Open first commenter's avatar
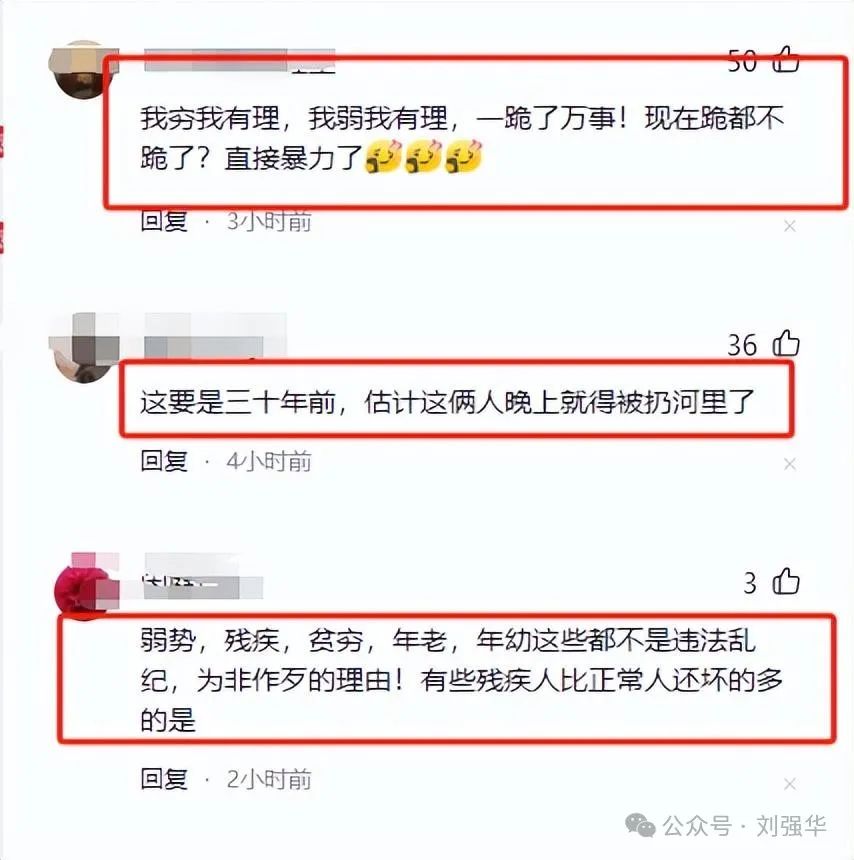This screenshot has width=854, height=860. 82,69
